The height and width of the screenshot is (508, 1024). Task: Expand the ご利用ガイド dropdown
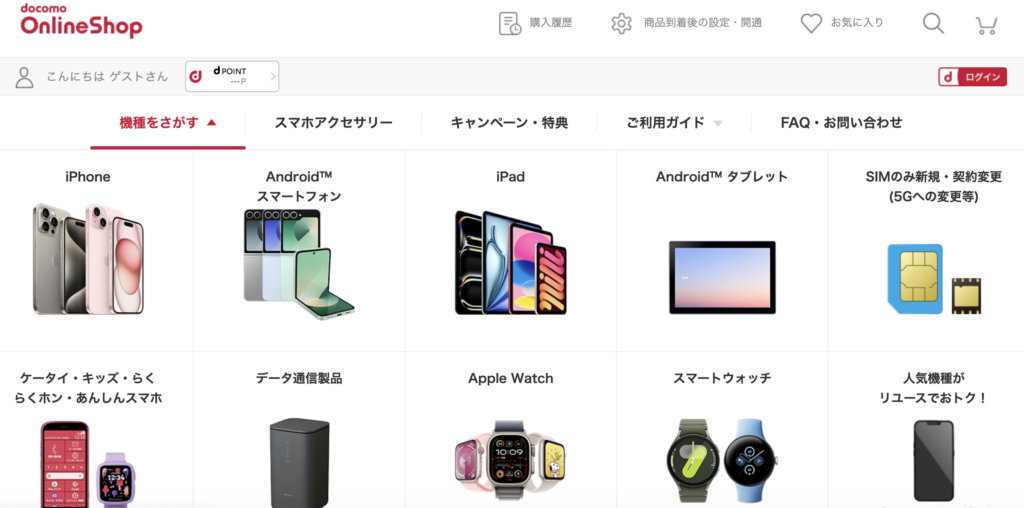(675, 123)
